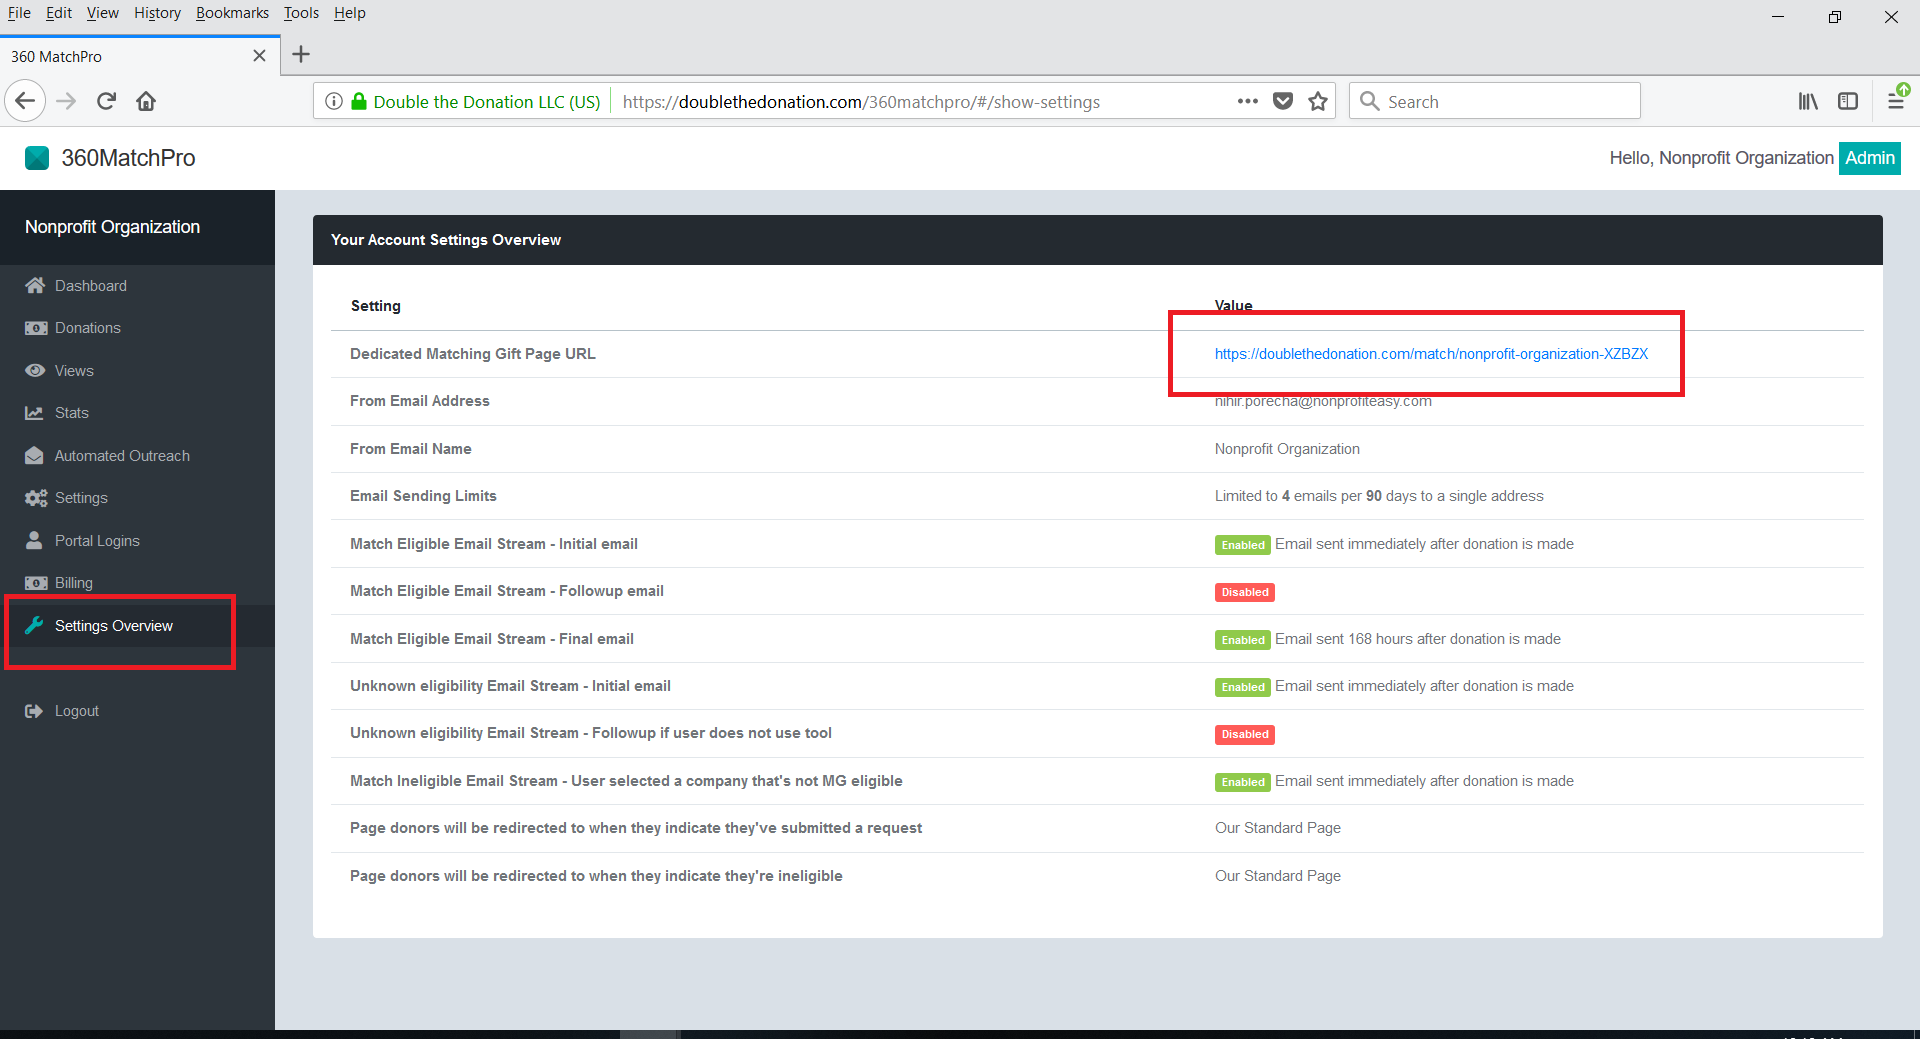Go back with browser back arrow
The width and height of the screenshot is (1920, 1039).
point(25,101)
